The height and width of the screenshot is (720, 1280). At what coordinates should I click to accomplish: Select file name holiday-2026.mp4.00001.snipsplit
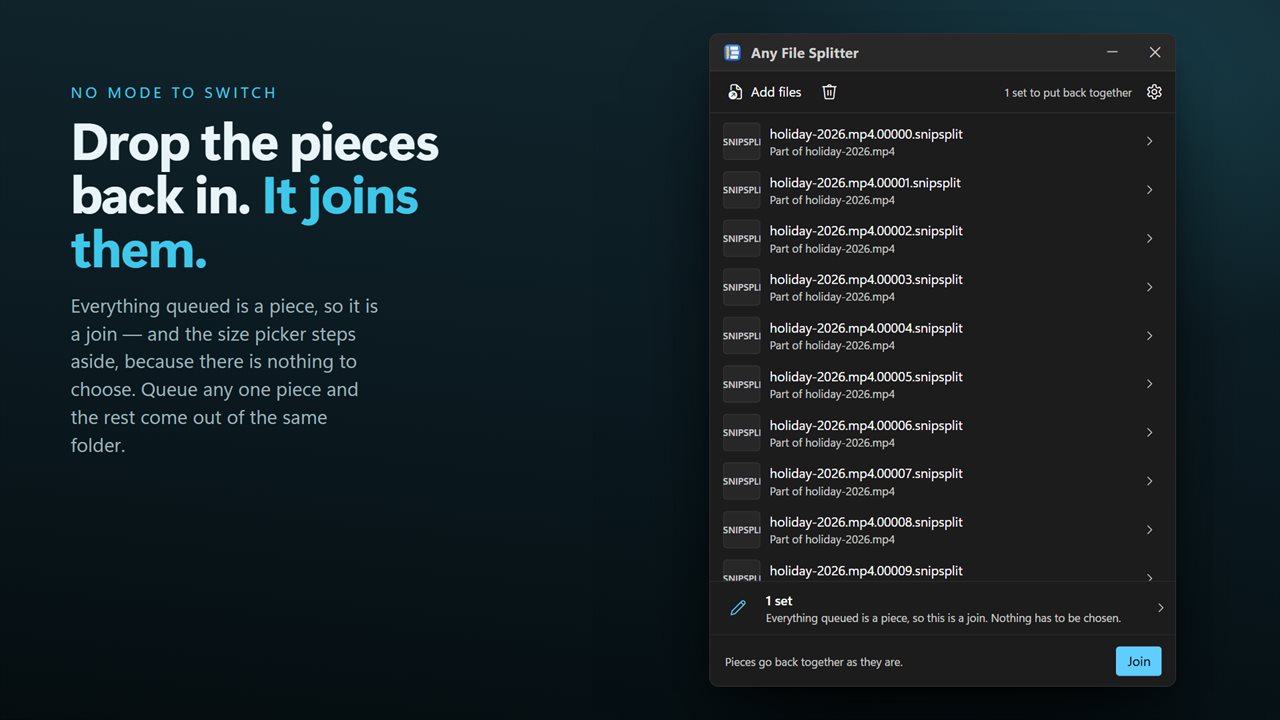865,183
